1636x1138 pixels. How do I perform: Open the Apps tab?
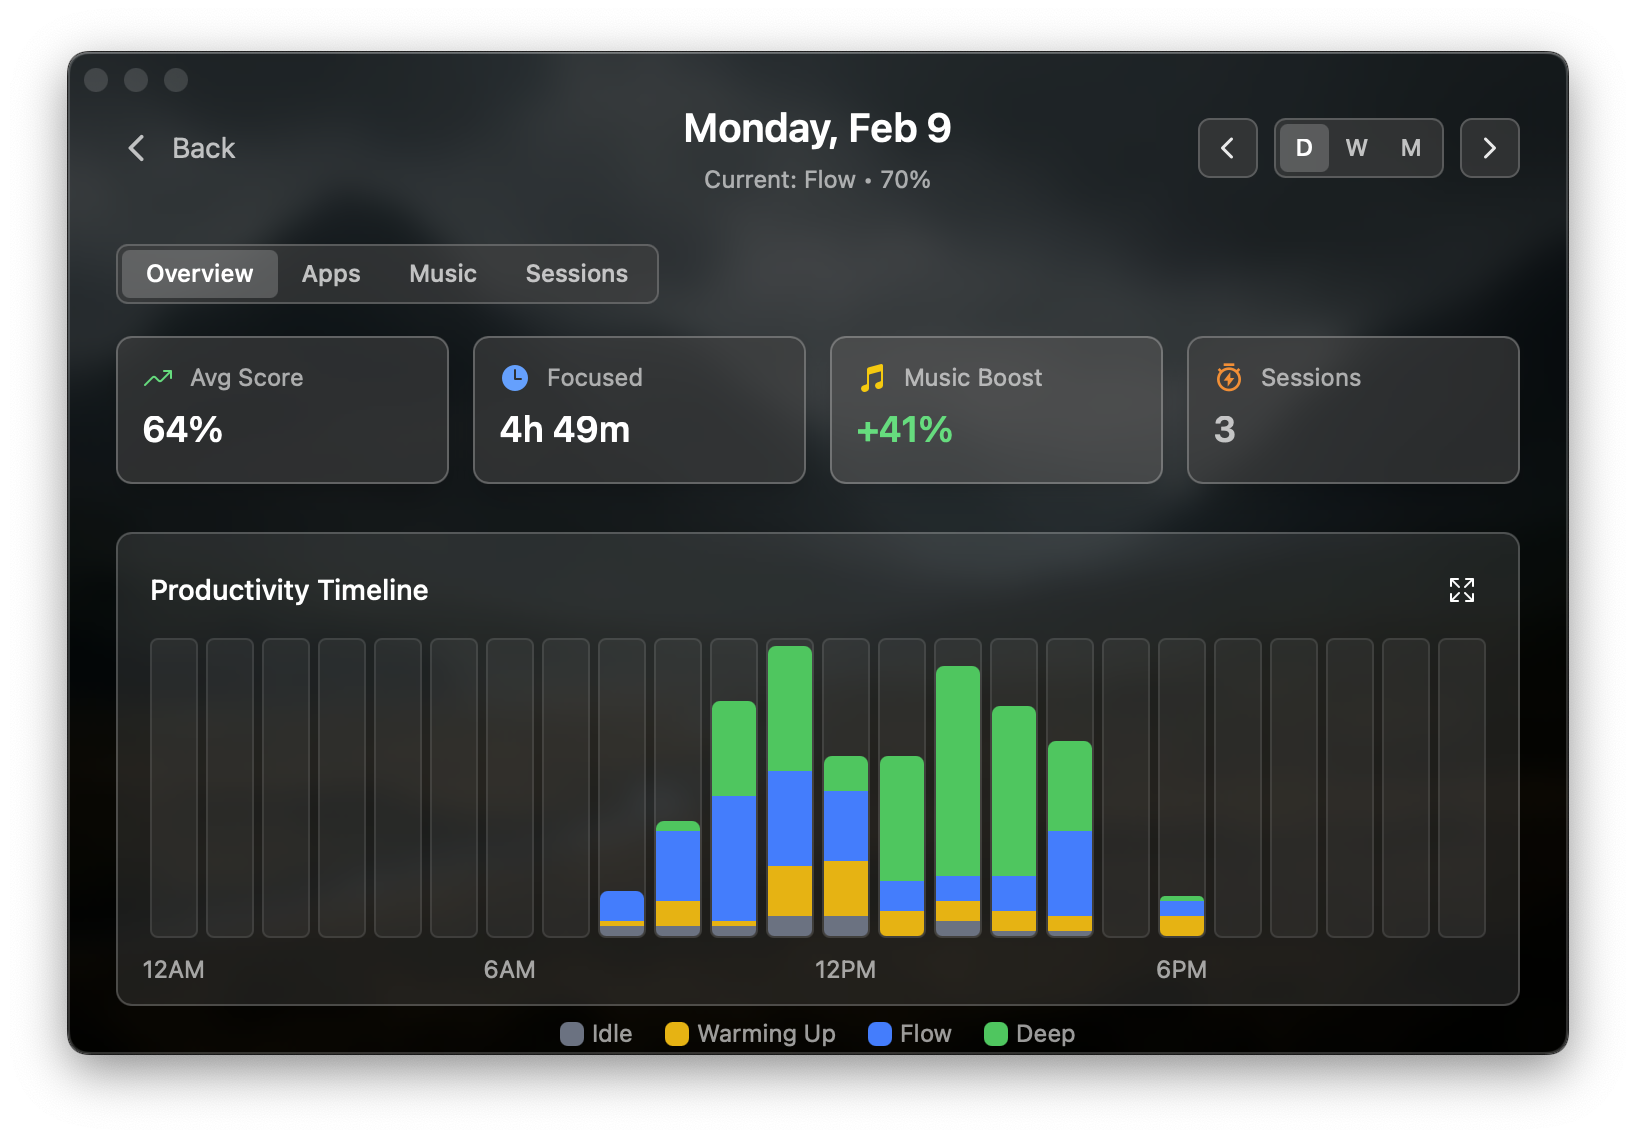point(331,274)
